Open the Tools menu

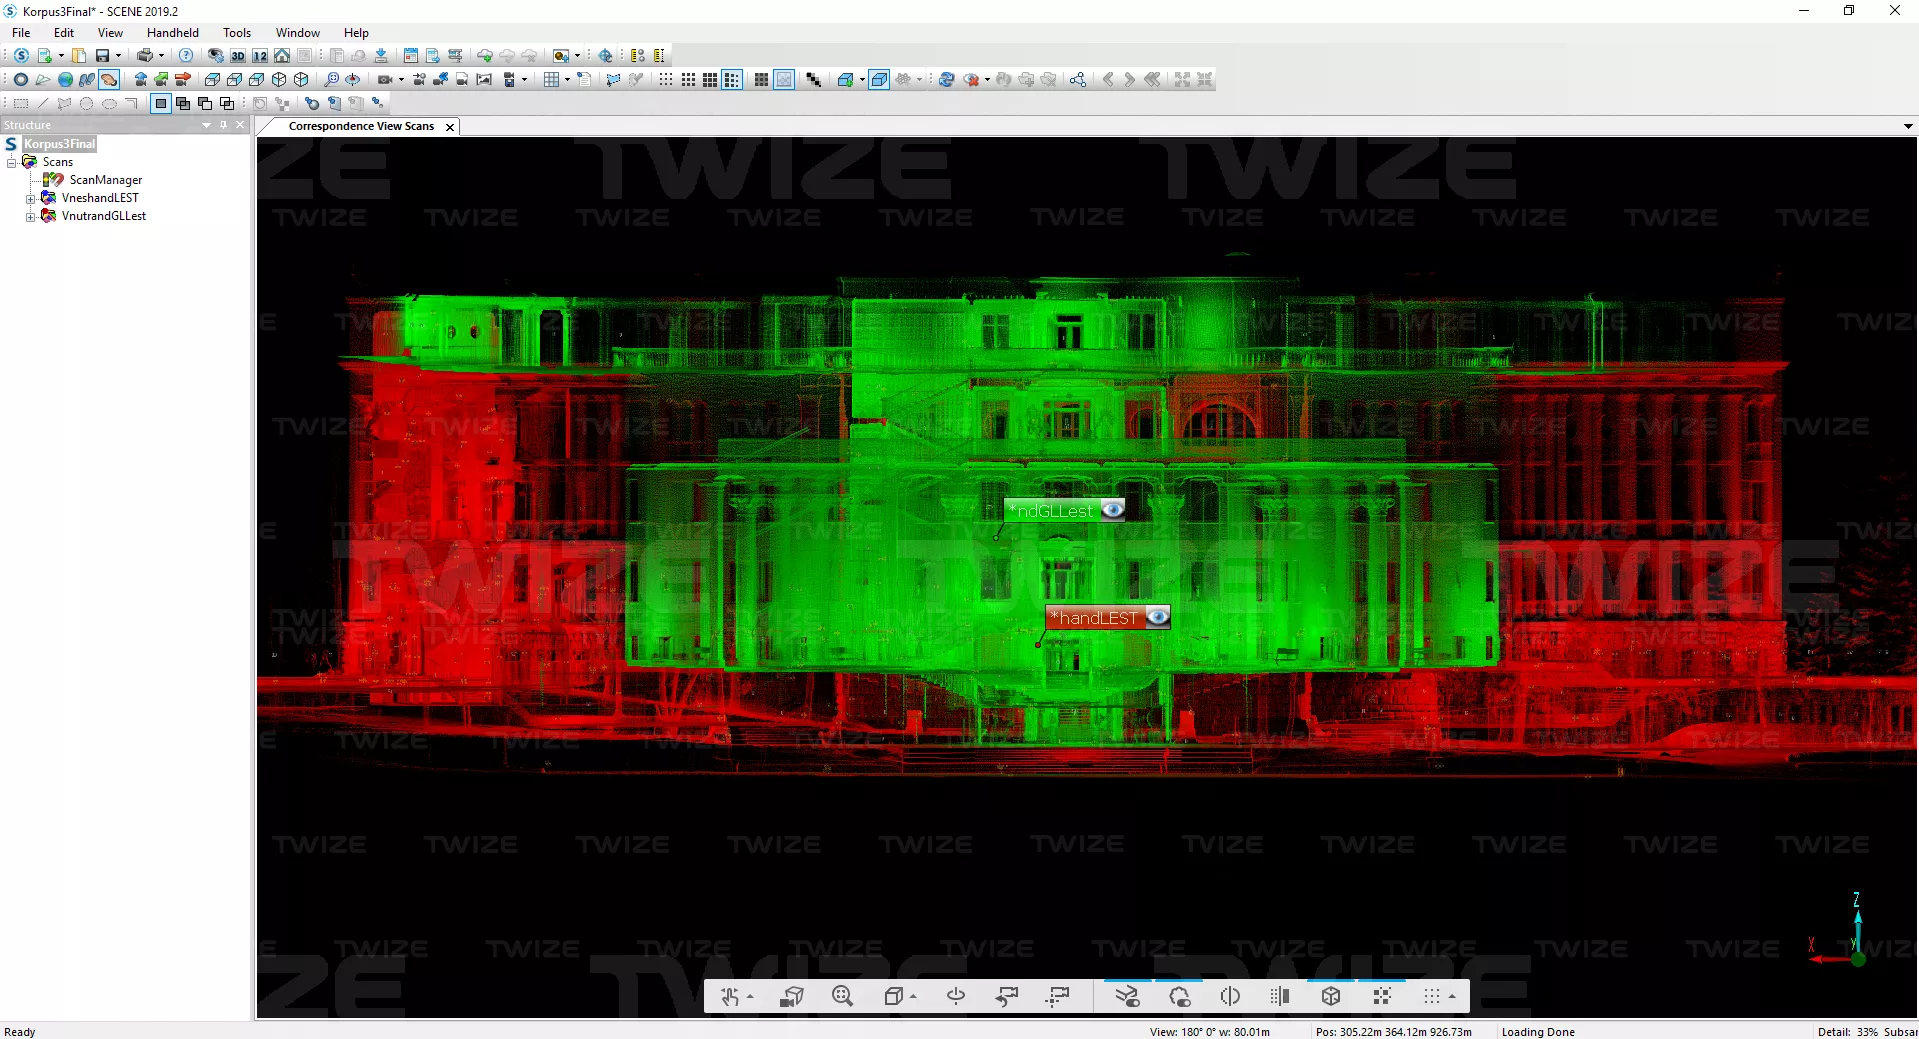(x=236, y=33)
